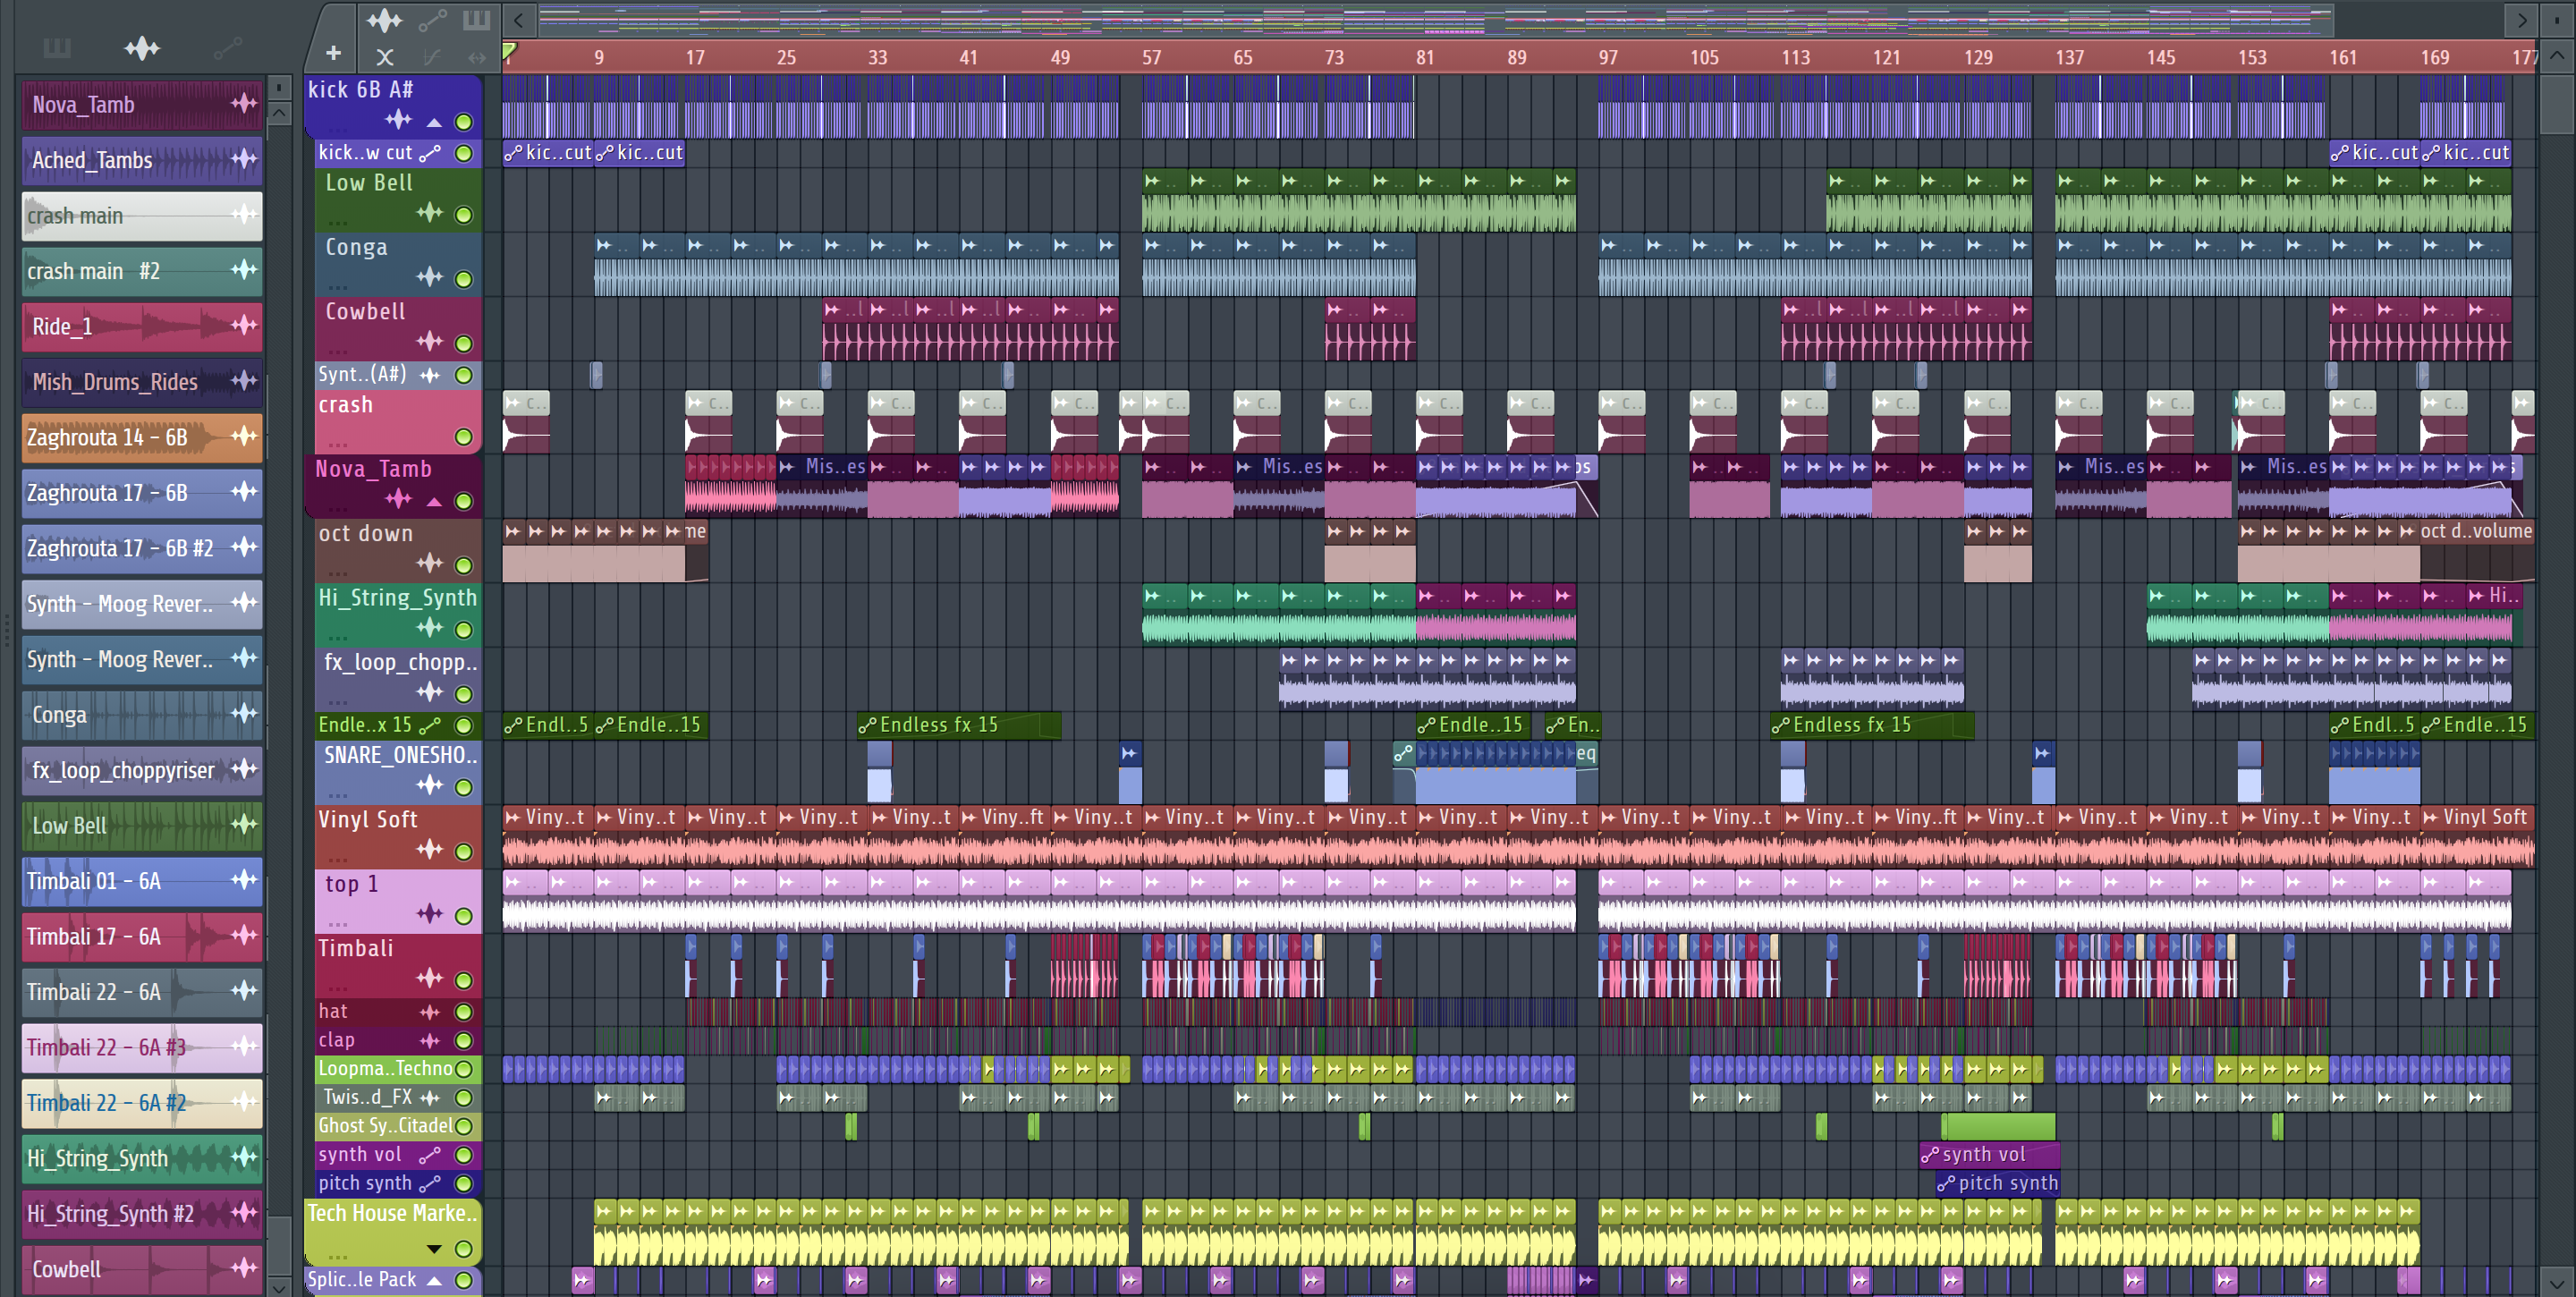Select the oct d..volume clip
The height and width of the screenshot is (1297, 2576).
coord(2476,550)
